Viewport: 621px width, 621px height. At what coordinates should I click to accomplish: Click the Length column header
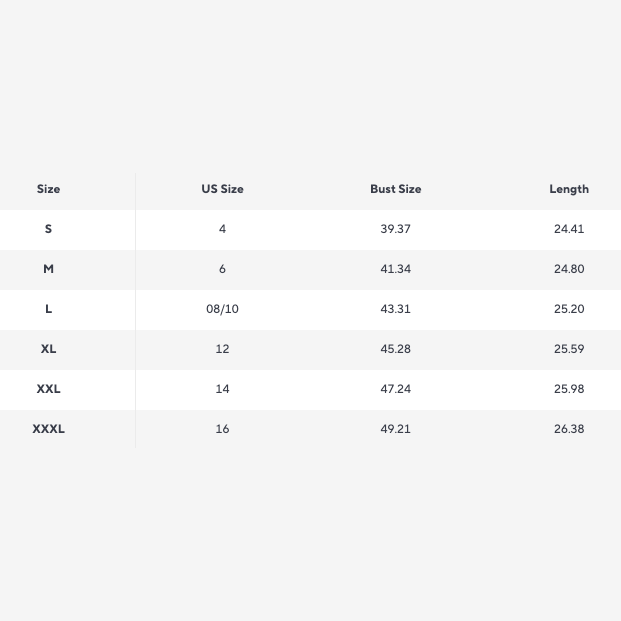[x=568, y=189]
